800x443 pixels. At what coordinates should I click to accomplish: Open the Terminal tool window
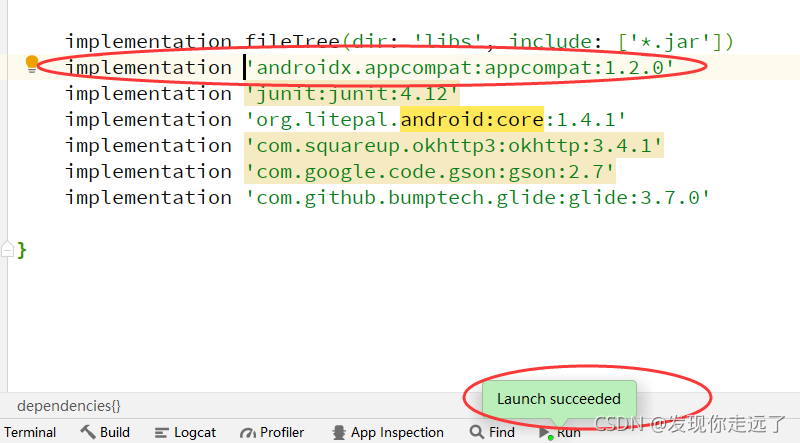tap(30, 432)
